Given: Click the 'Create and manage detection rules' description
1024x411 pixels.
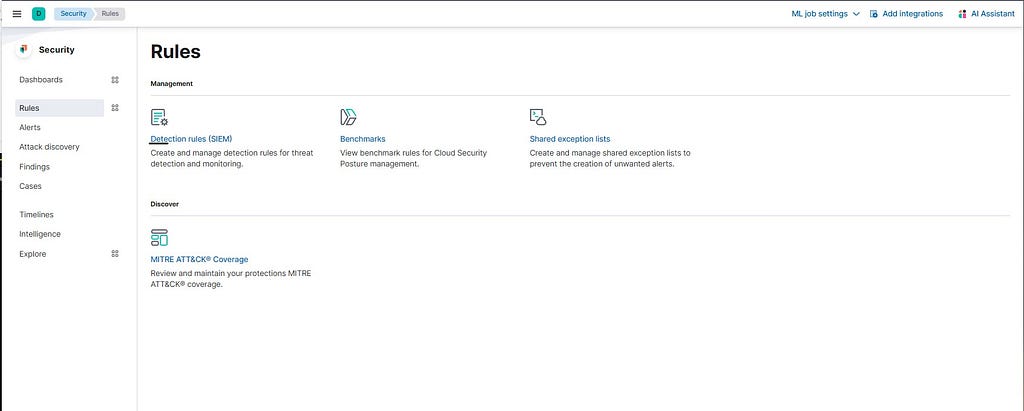Looking at the screenshot, I should pyautogui.click(x=232, y=158).
